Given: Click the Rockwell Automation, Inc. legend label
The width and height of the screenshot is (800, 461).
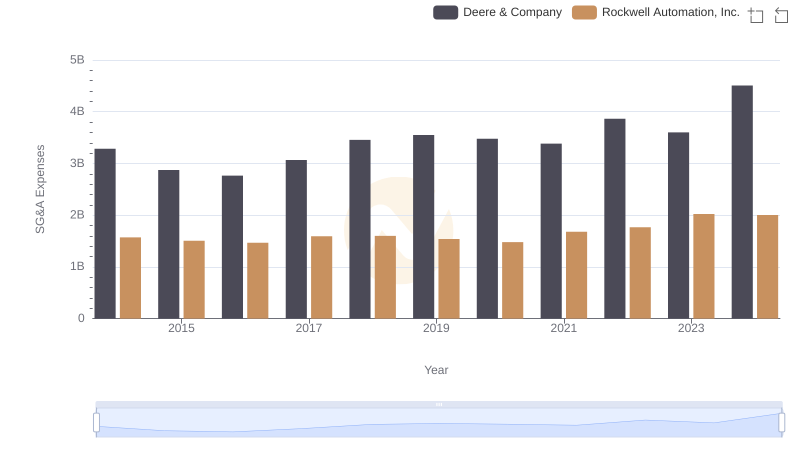Looking at the screenshot, I should (670, 12).
